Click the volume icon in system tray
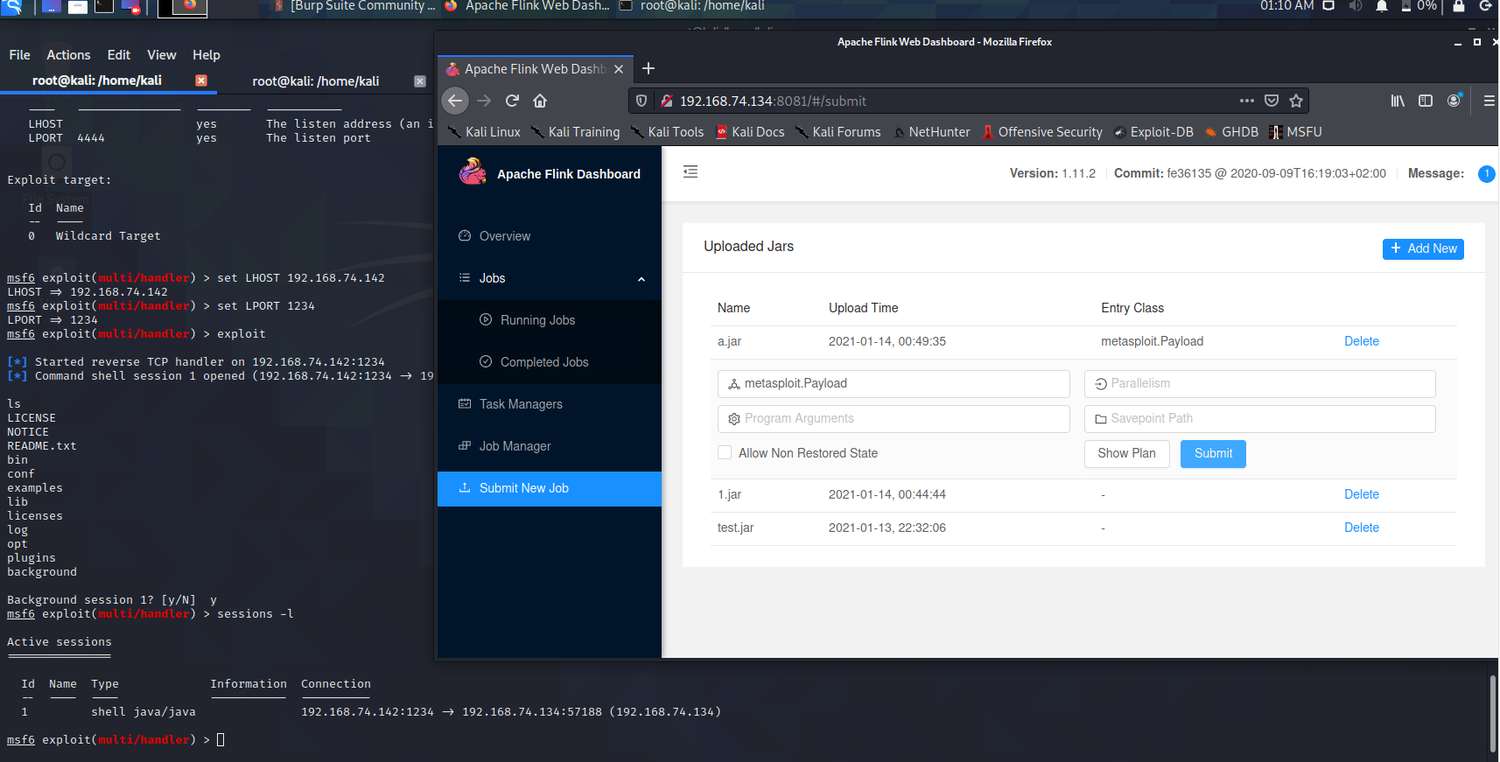The image size is (1500, 762). click(1355, 6)
